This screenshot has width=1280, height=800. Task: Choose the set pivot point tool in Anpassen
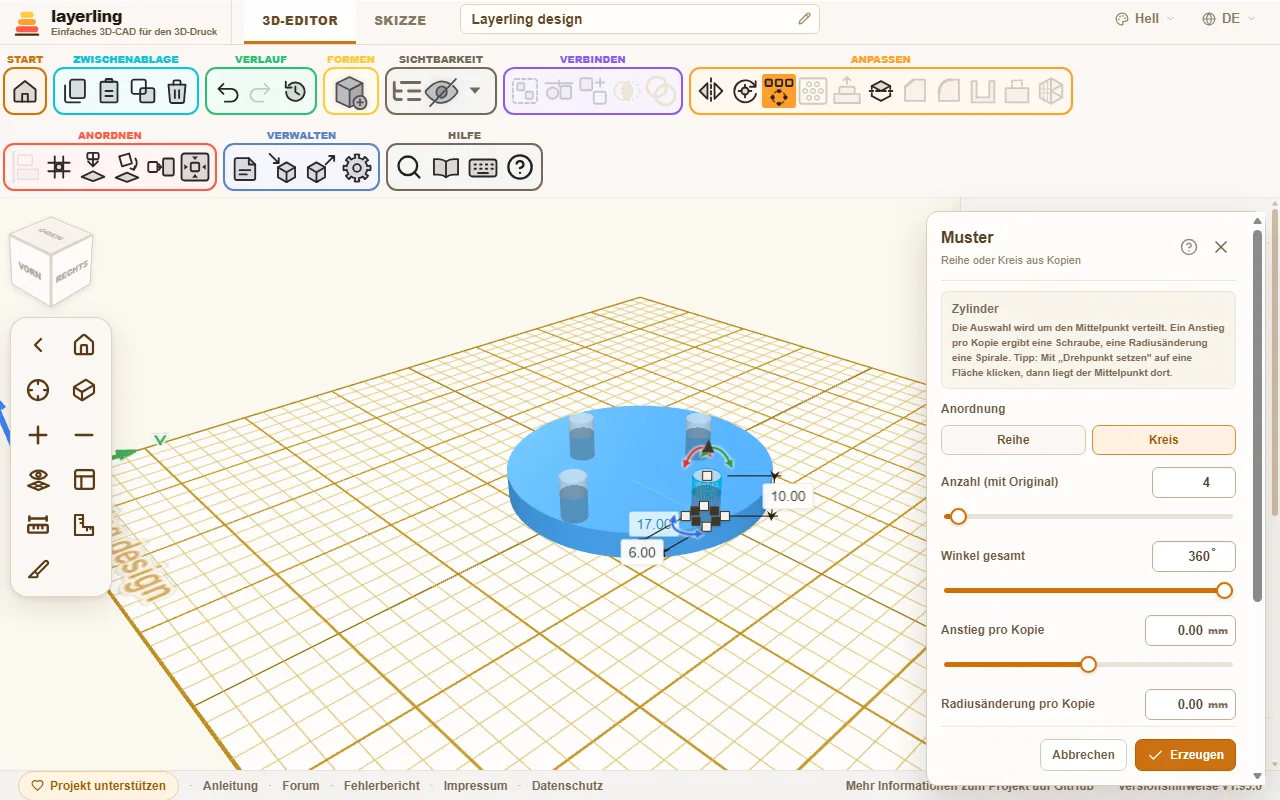[745, 92]
